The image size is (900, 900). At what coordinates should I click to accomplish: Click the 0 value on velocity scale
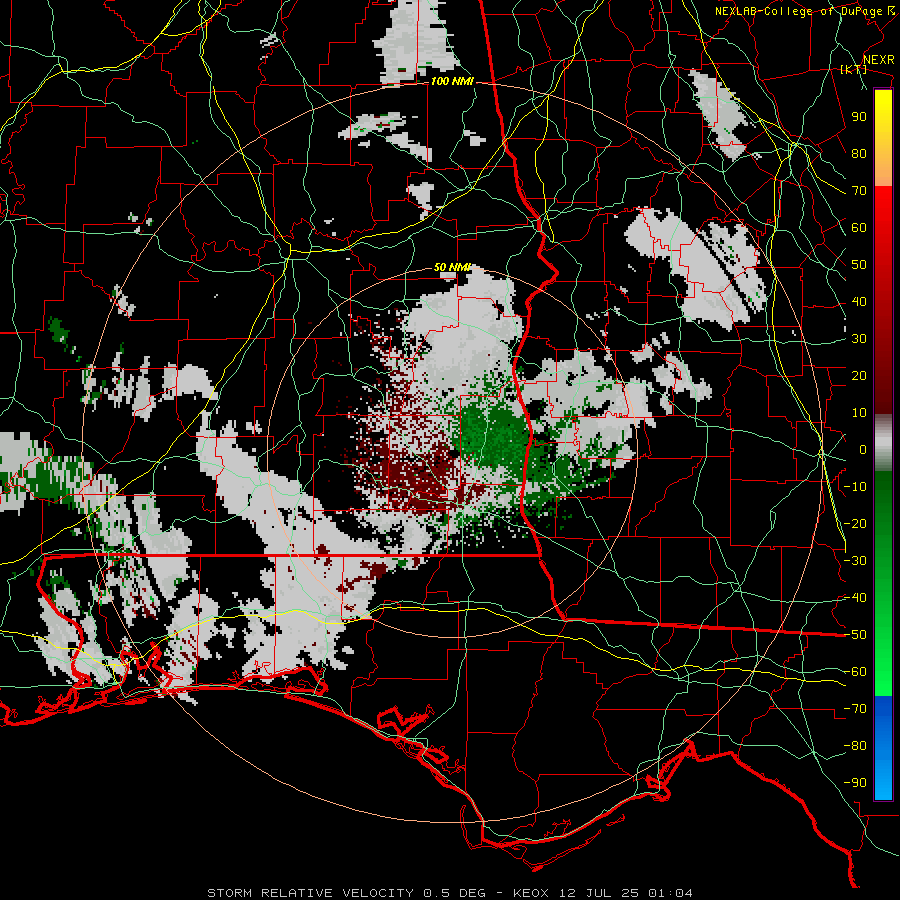863,450
